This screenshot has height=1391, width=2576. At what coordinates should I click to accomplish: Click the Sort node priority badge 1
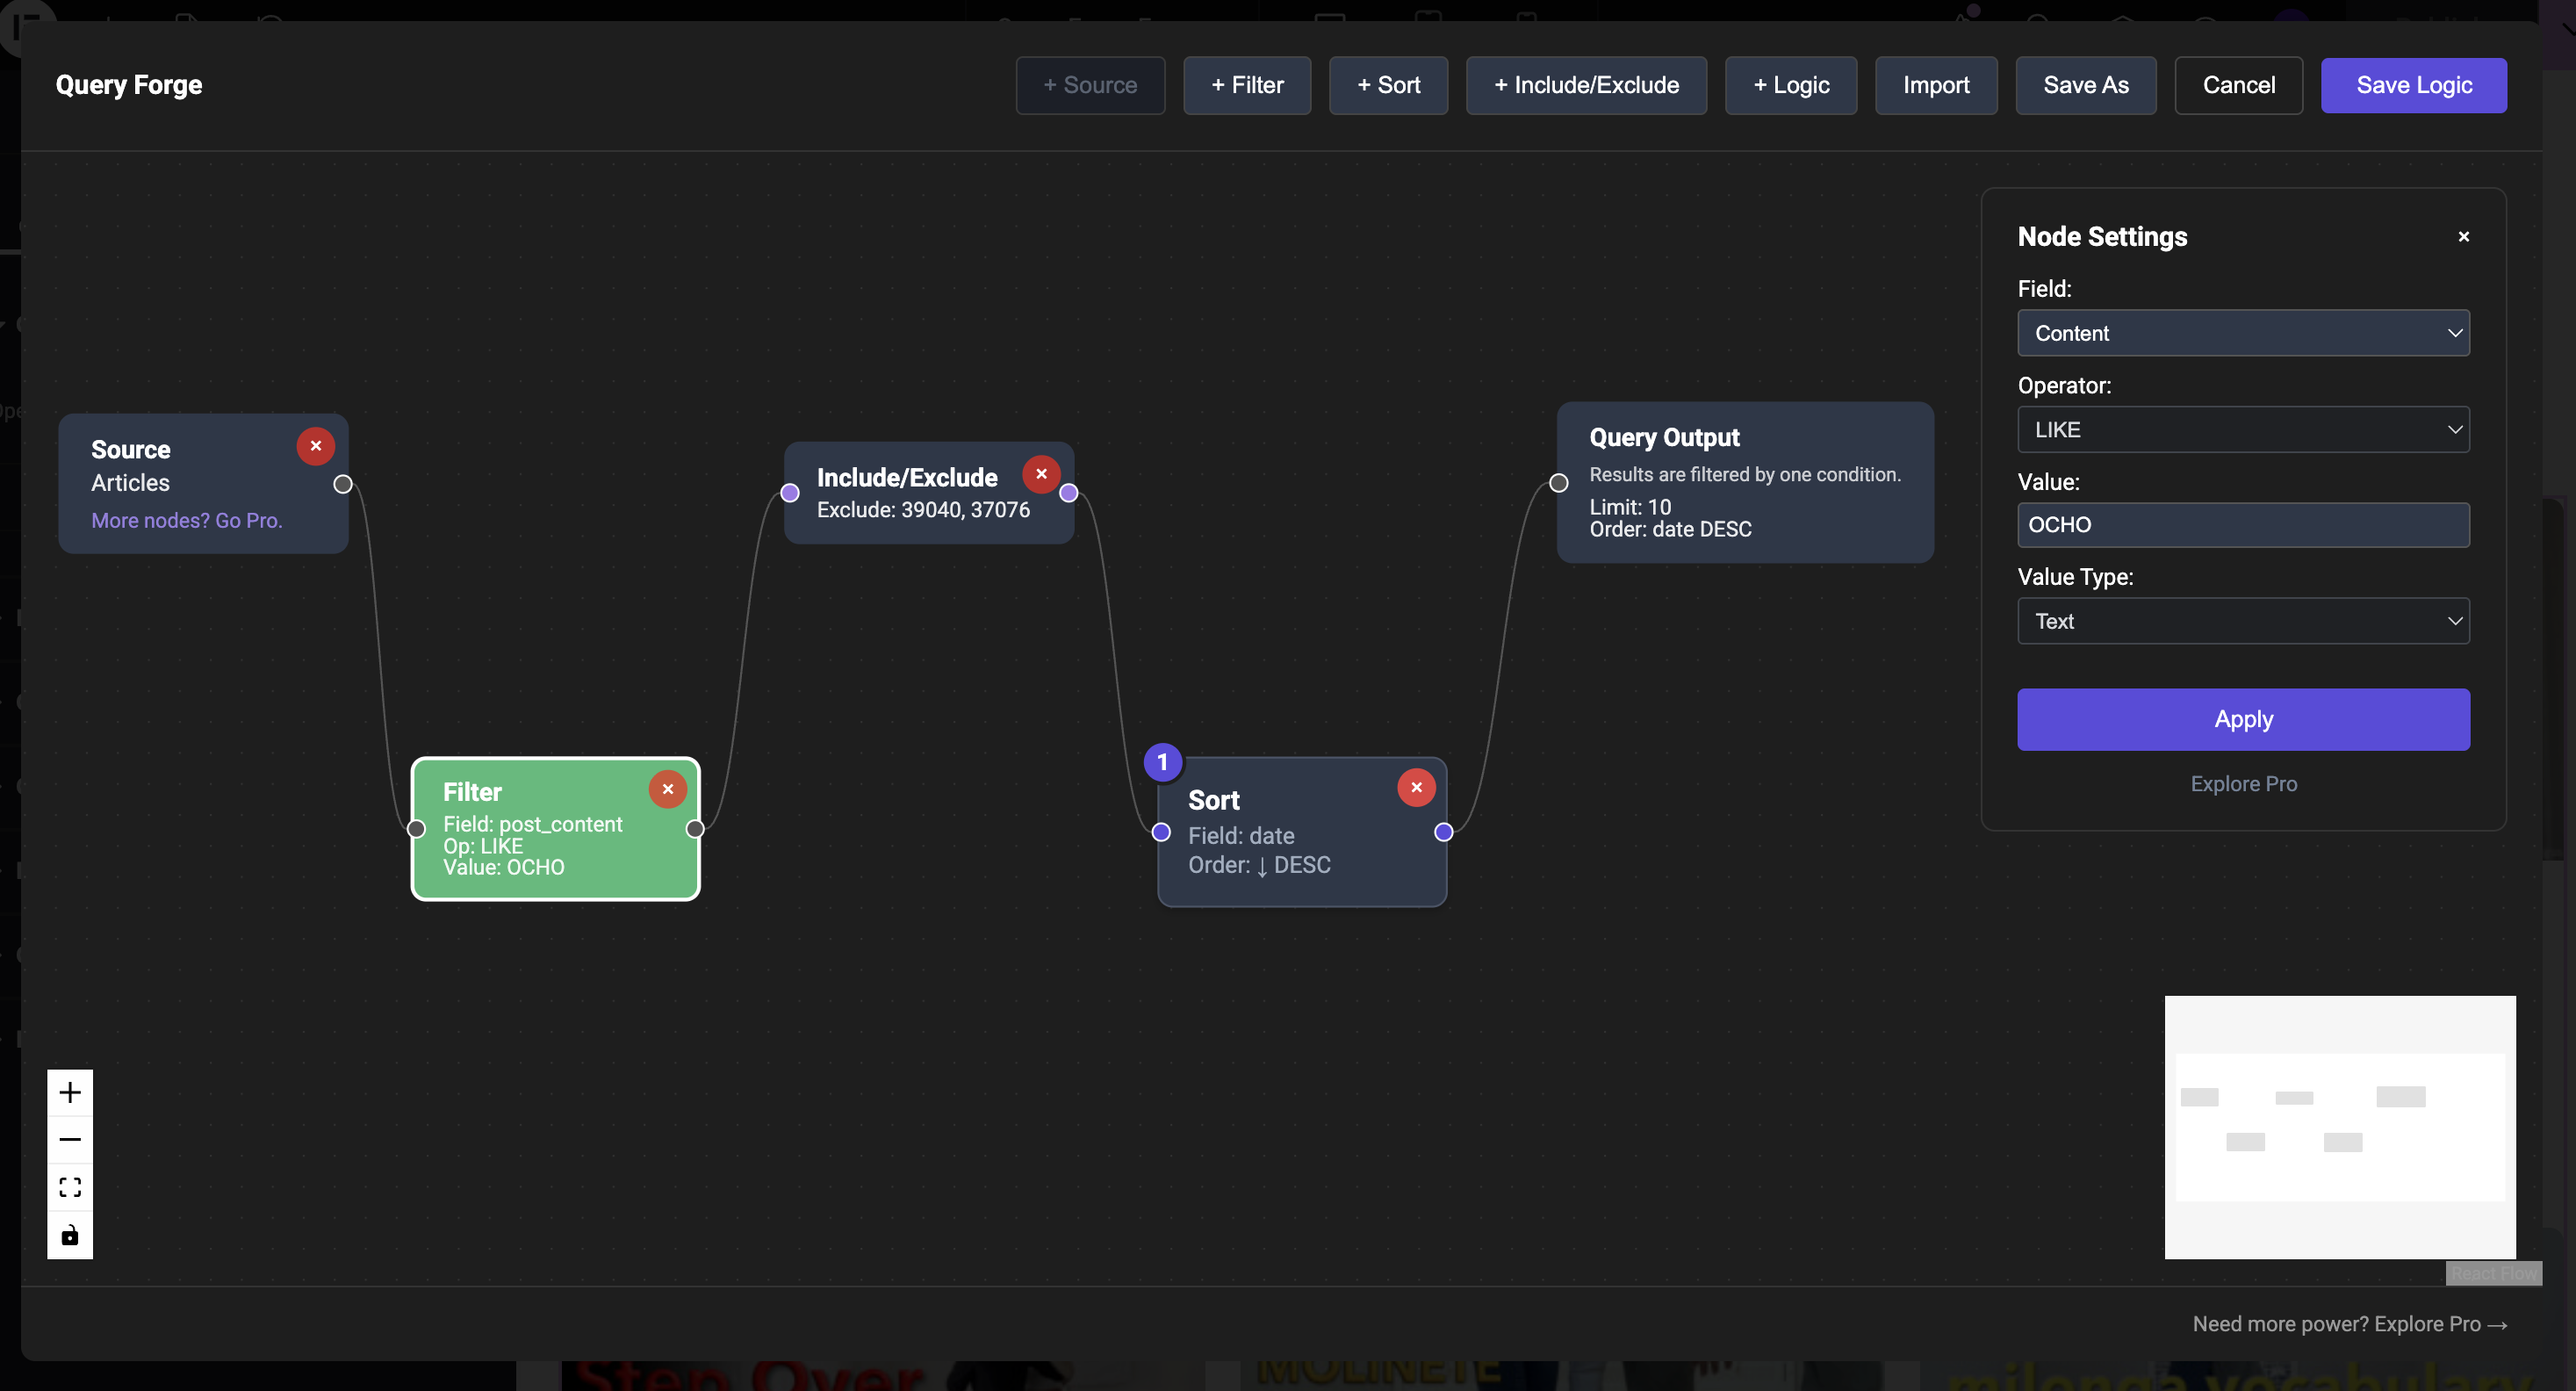[x=1162, y=762]
